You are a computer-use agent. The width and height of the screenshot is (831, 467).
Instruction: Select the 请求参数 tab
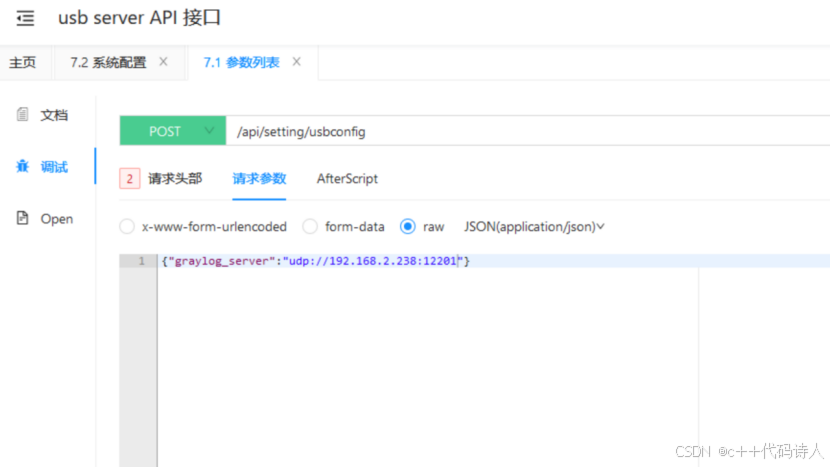[259, 179]
